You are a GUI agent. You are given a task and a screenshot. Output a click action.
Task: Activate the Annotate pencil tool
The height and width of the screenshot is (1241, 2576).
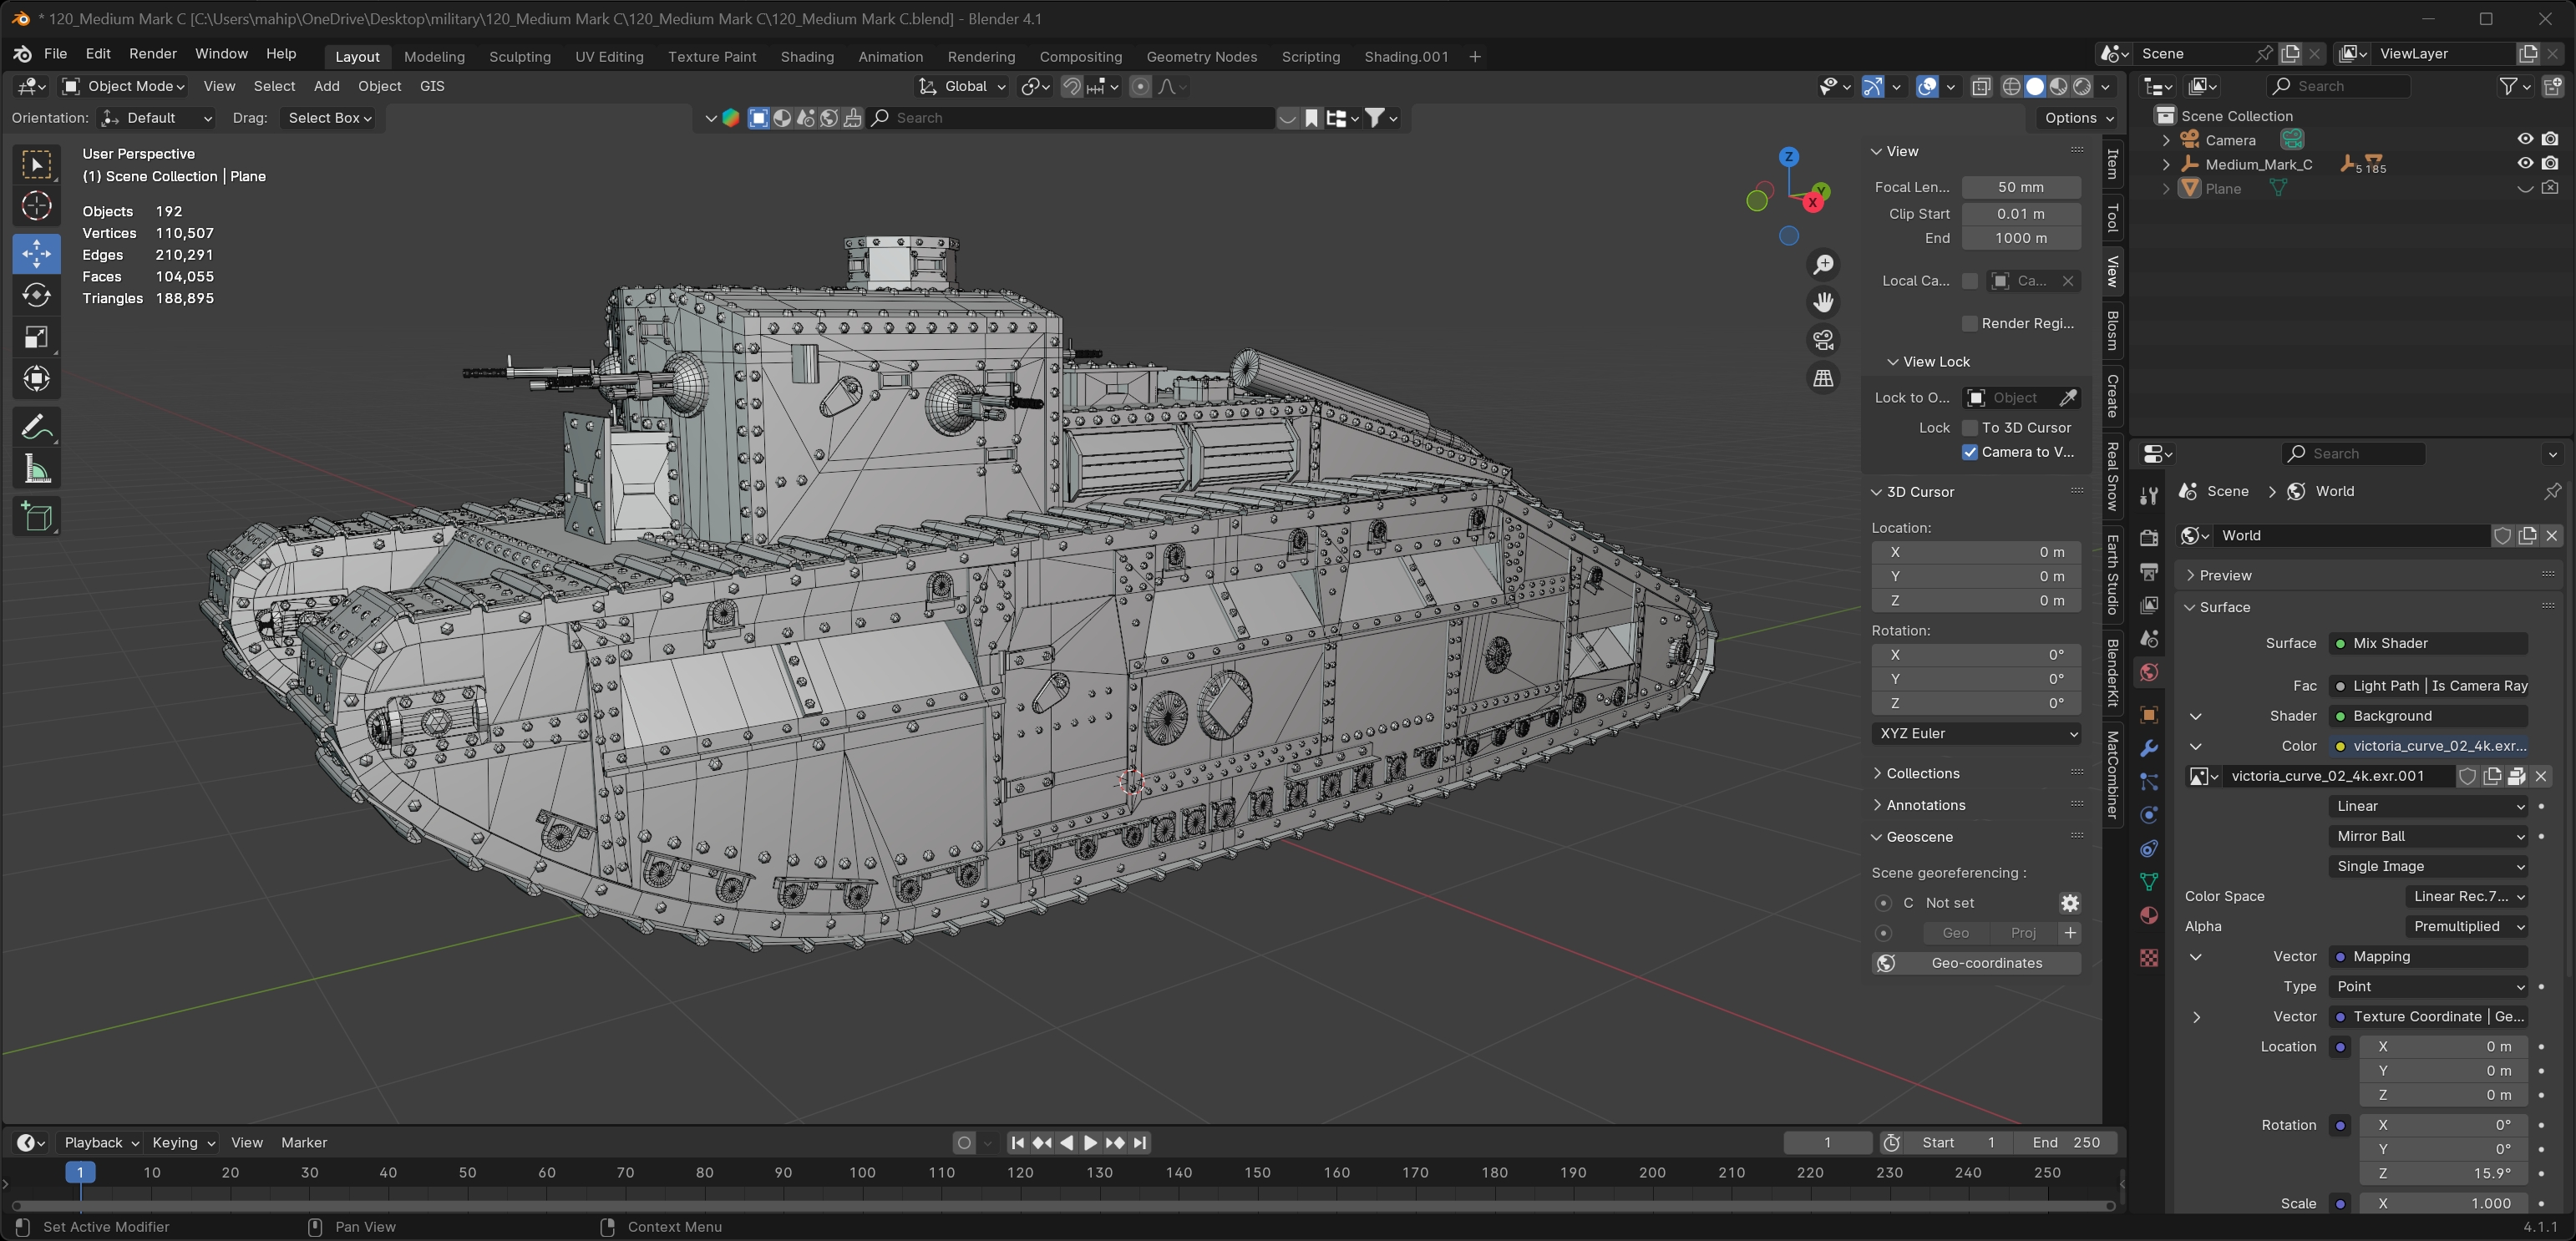37,428
